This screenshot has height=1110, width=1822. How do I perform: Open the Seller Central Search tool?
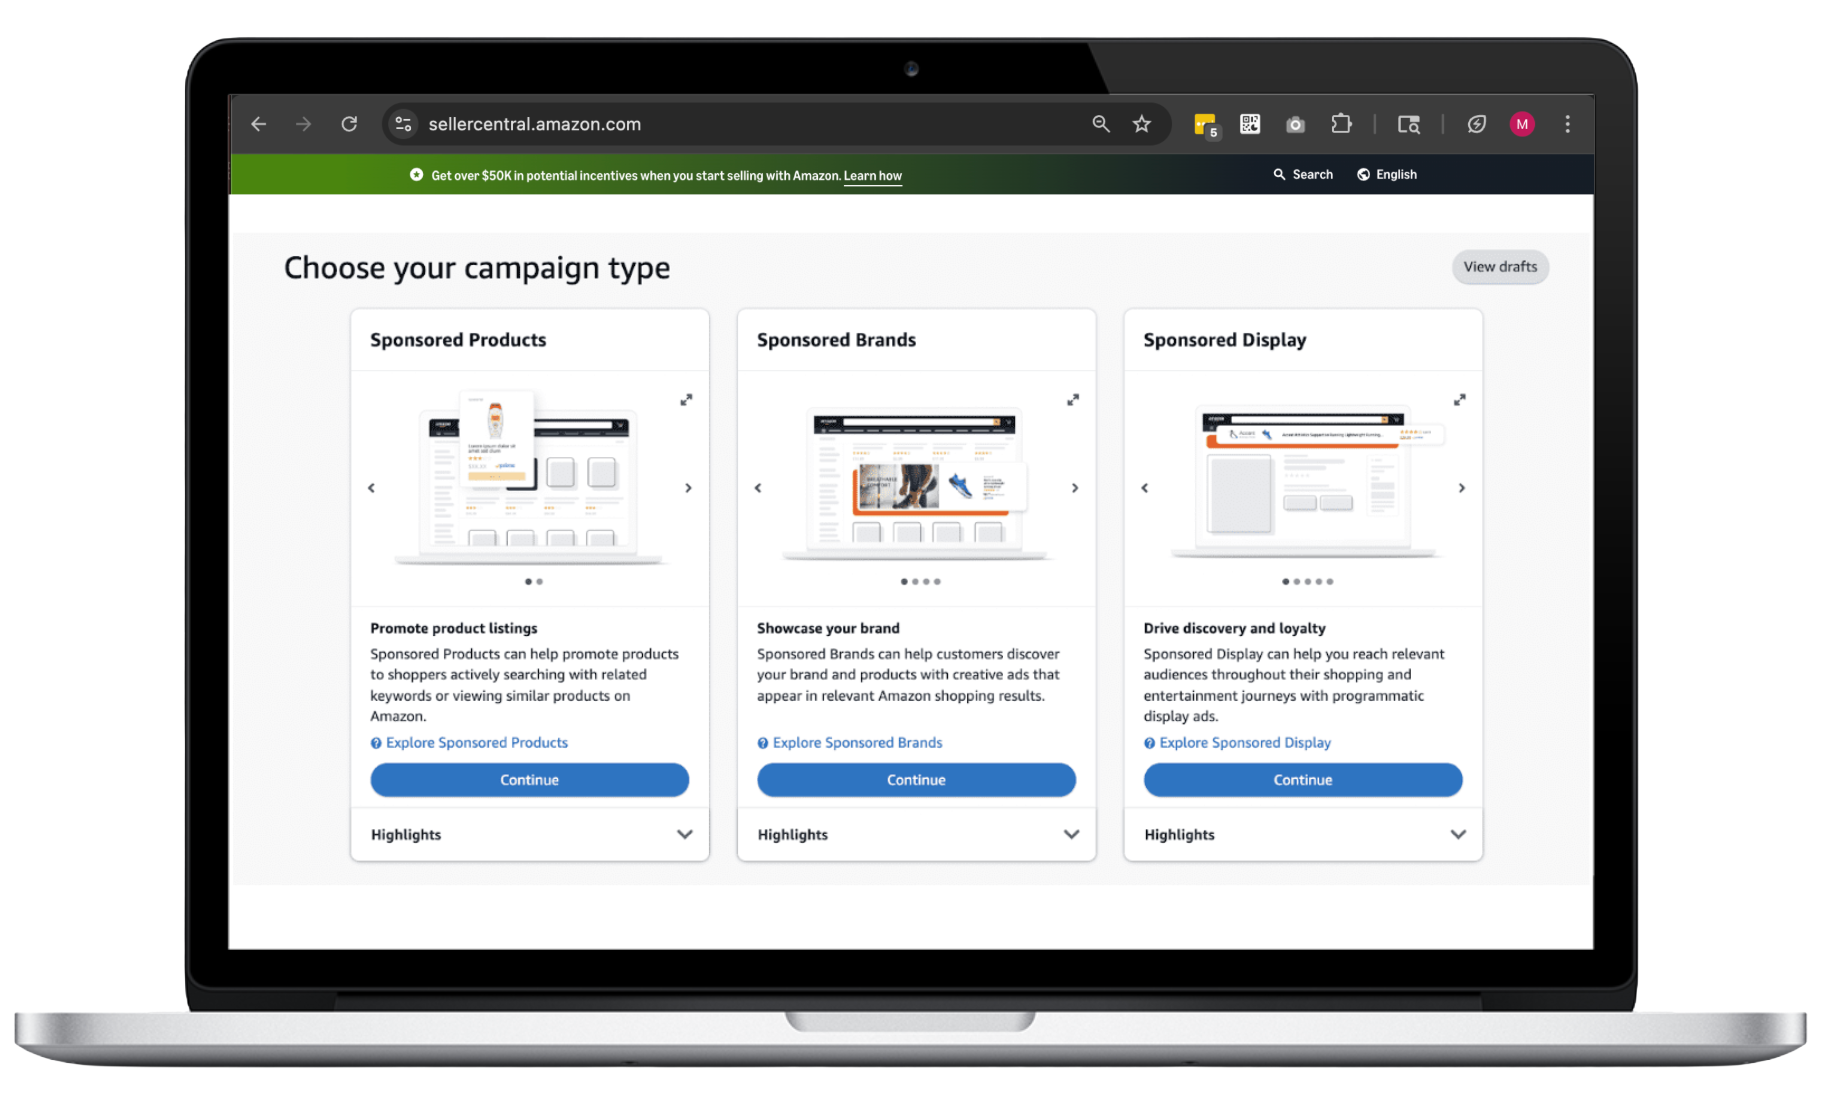pos(1302,174)
